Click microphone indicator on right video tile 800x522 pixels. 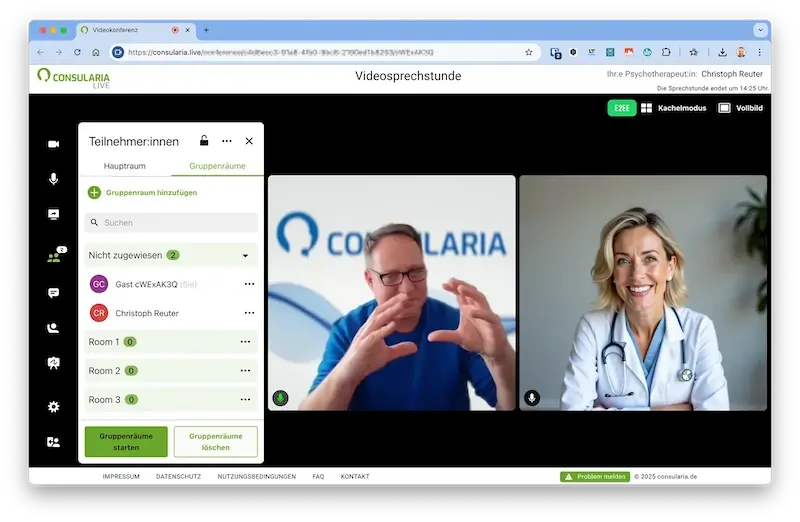[x=532, y=397]
